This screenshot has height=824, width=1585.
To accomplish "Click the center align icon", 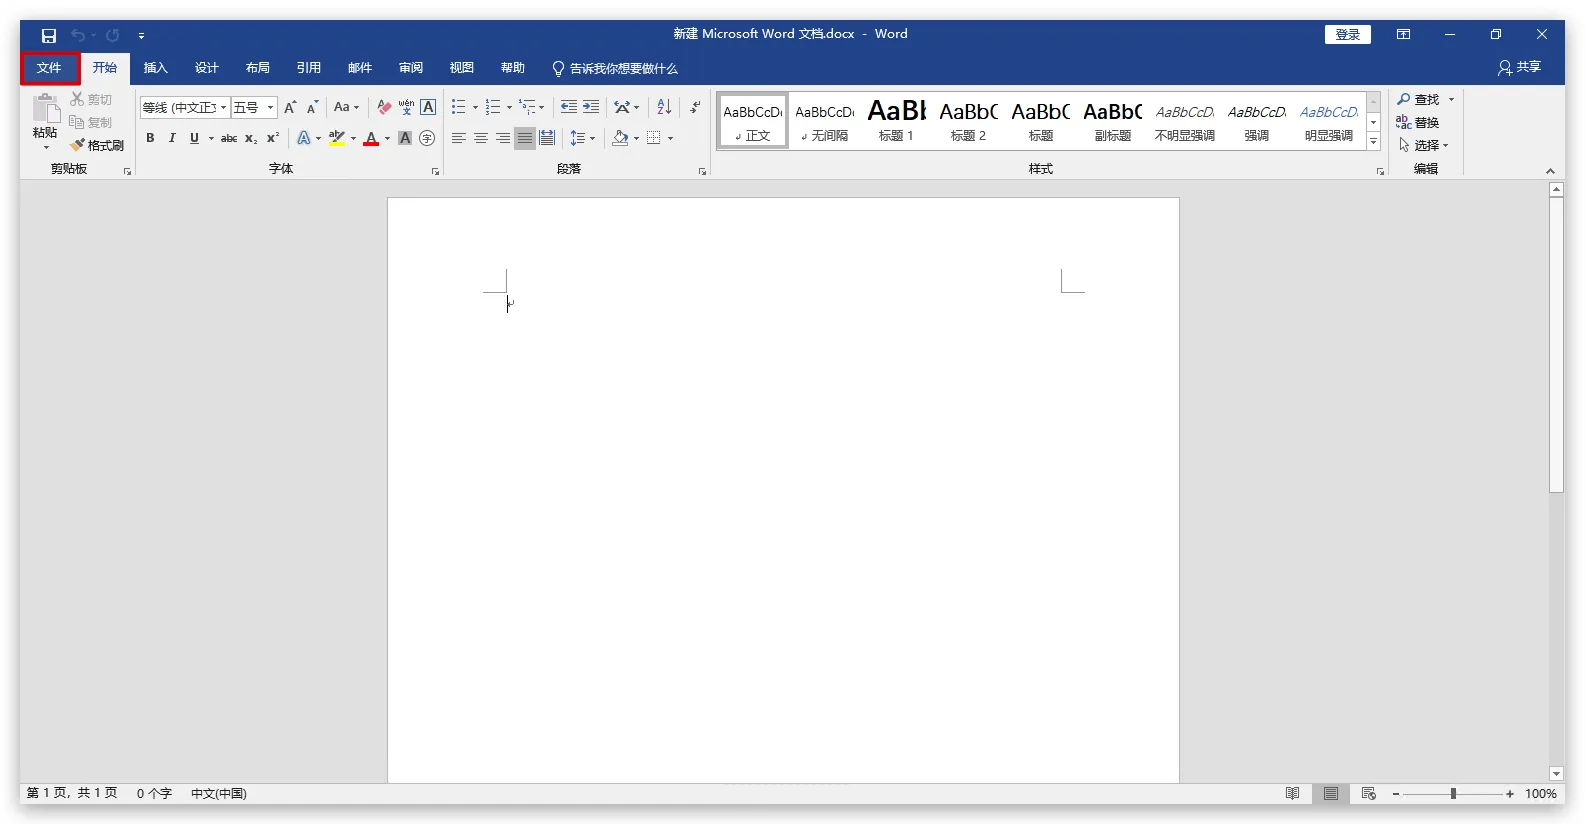I will tap(481, 138).
